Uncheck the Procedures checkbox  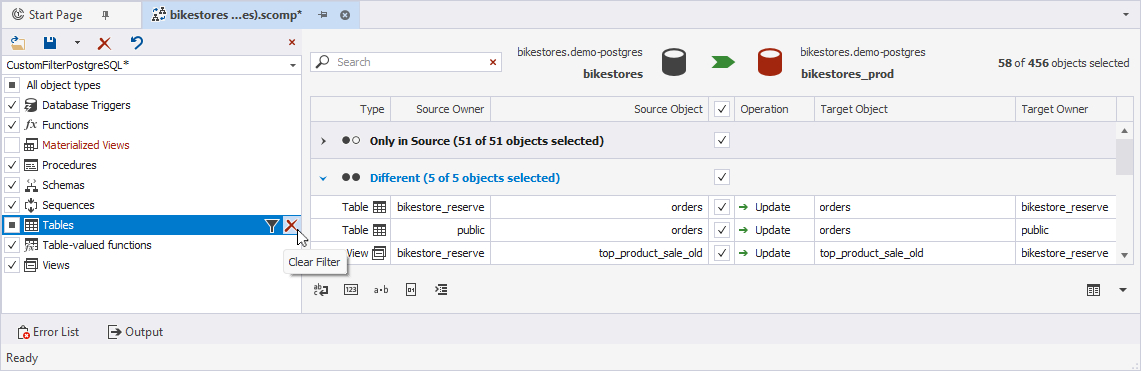[12, 165]
